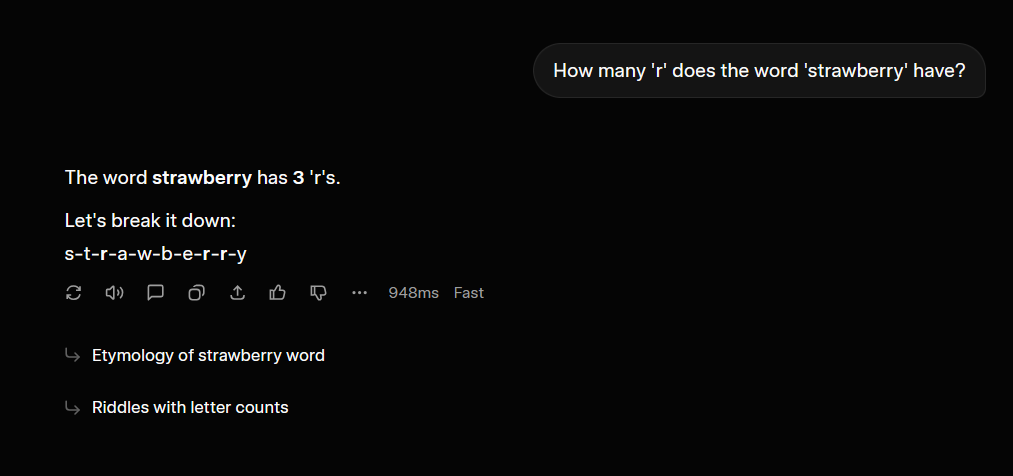Copy the response with the copy icon
The height and width of the screenshot is (476, 1013).
(197, 293)
